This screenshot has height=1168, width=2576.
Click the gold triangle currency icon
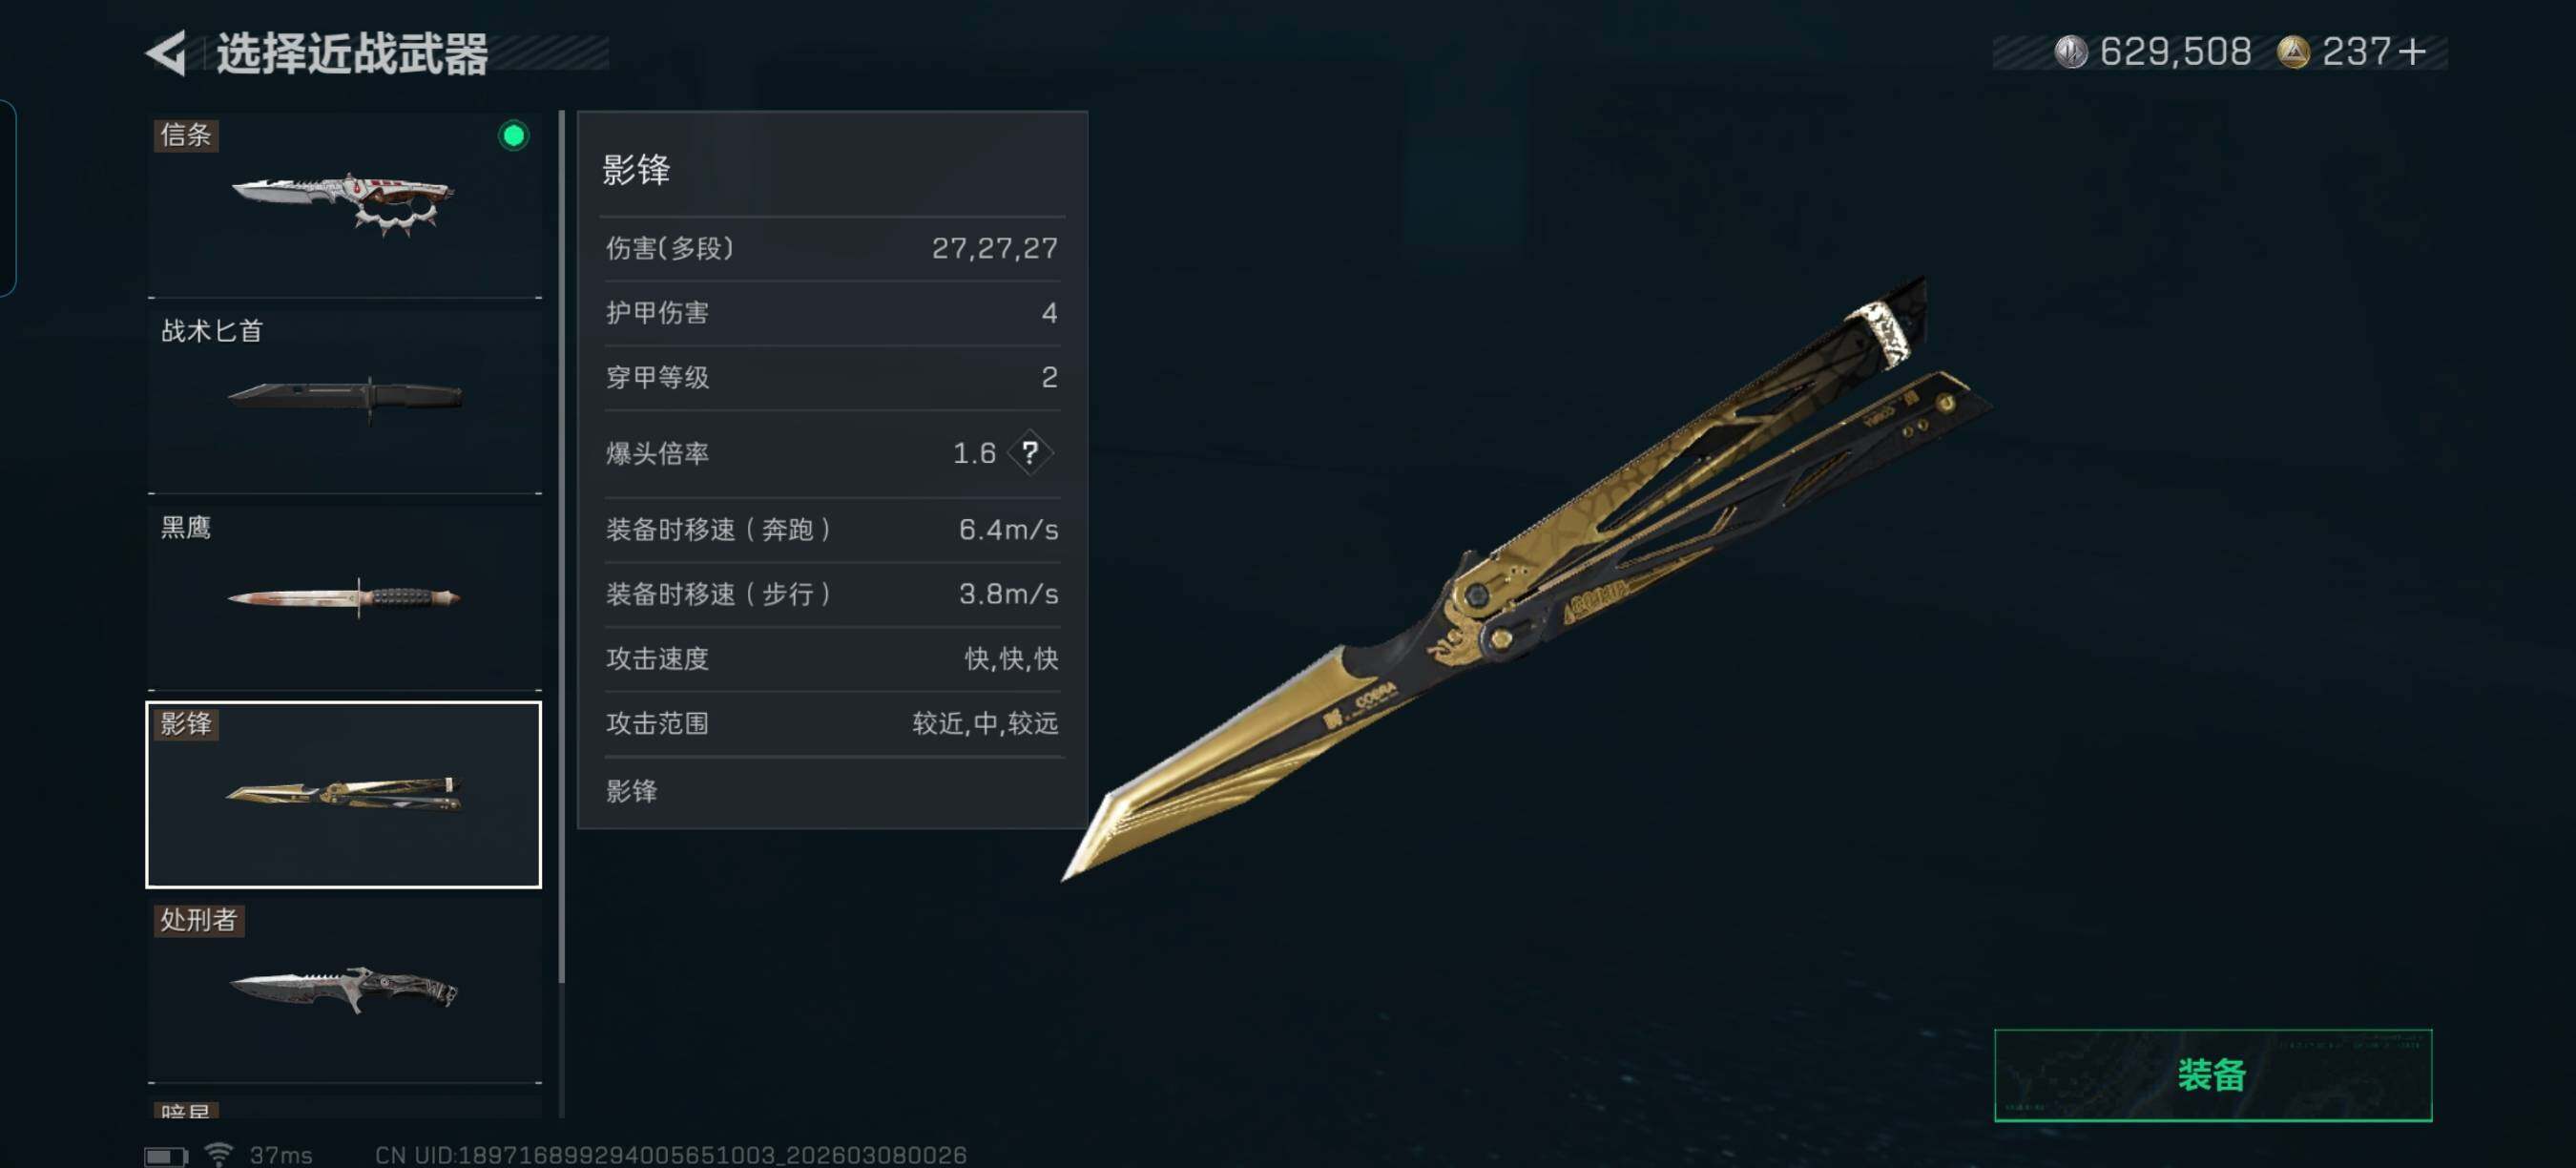[2293, 52]
